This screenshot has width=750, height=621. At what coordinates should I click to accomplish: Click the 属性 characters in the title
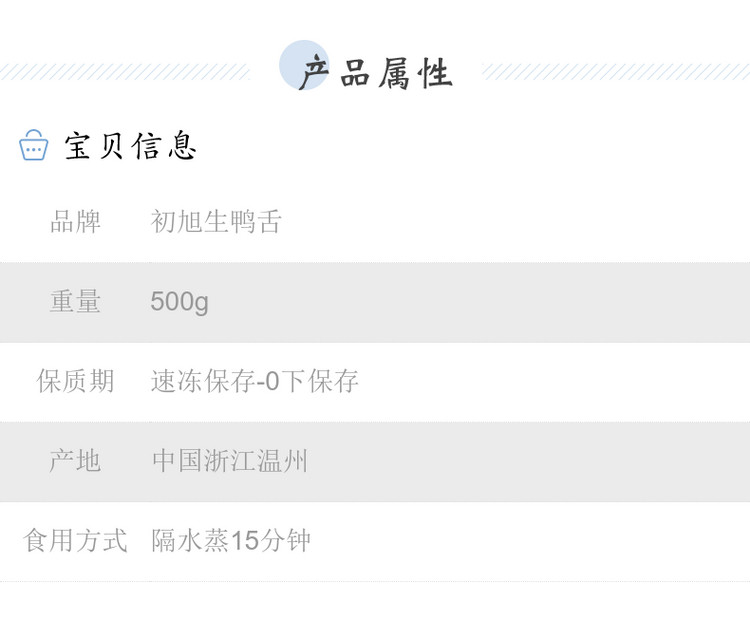pyautogui.click(x=415, y=74)
